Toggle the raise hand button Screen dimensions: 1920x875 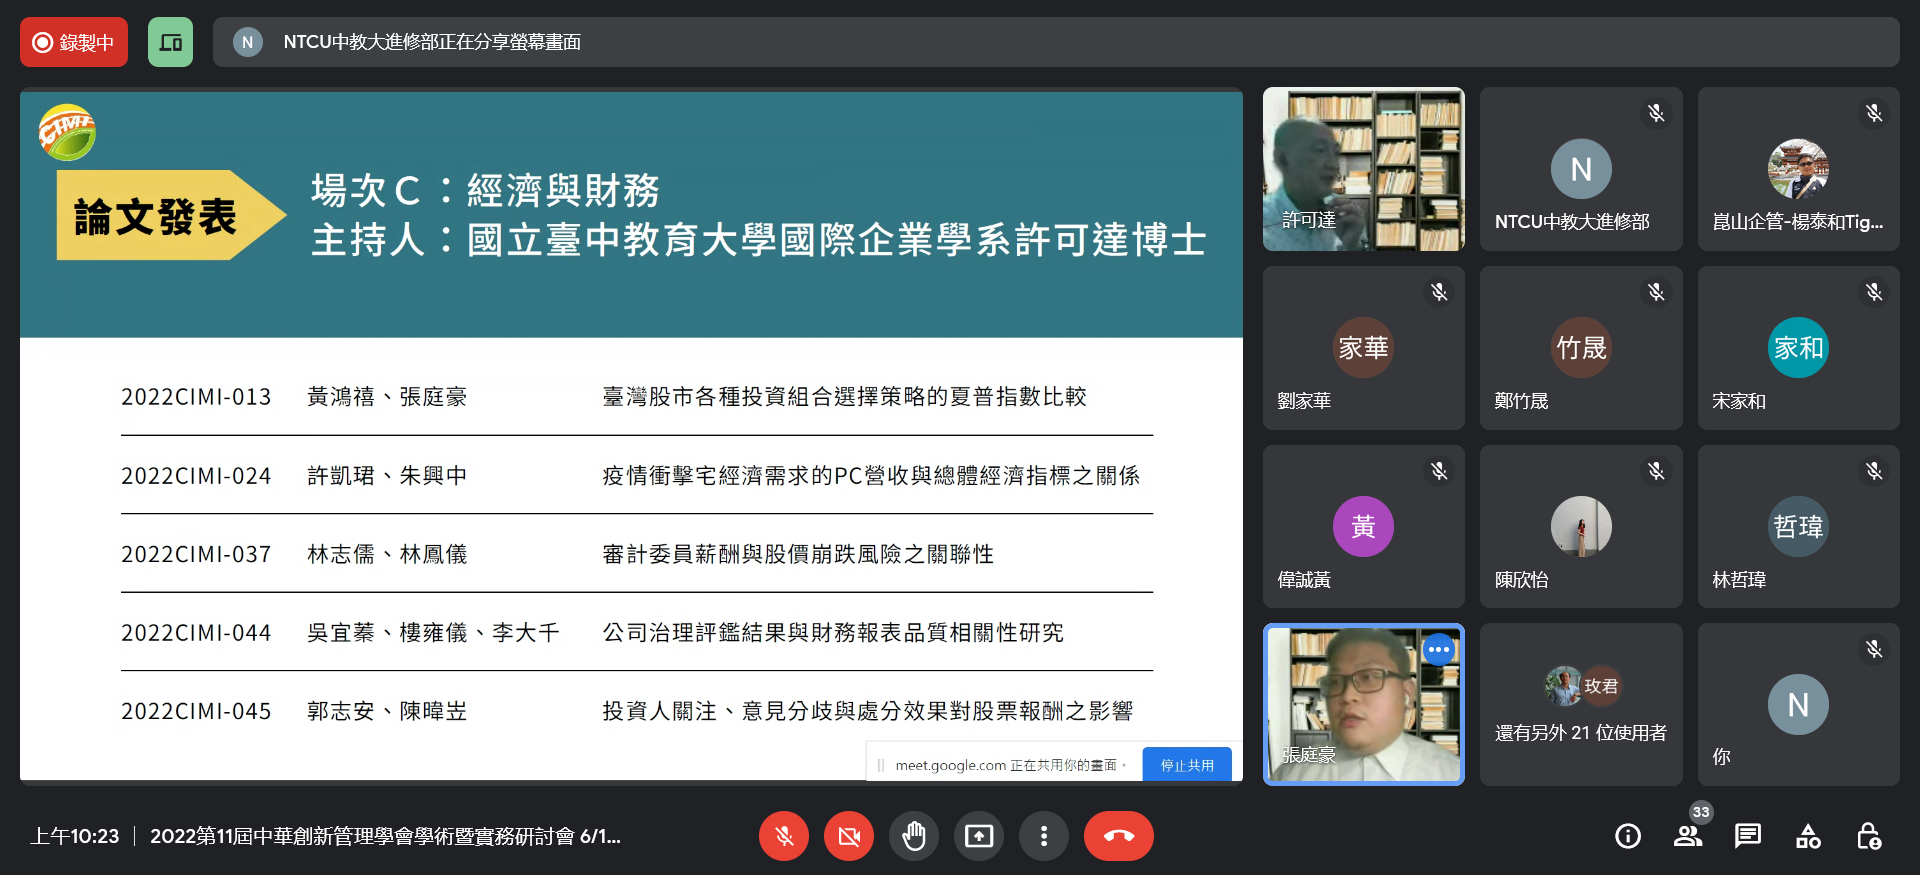914,836
